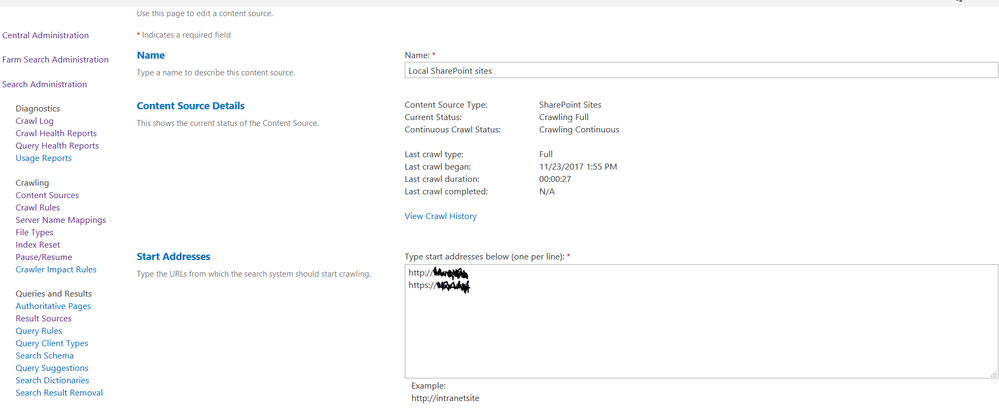Select the 'Indicates a required field' note
Viewport: 999px width, 415px height.
tap(186, 35)
